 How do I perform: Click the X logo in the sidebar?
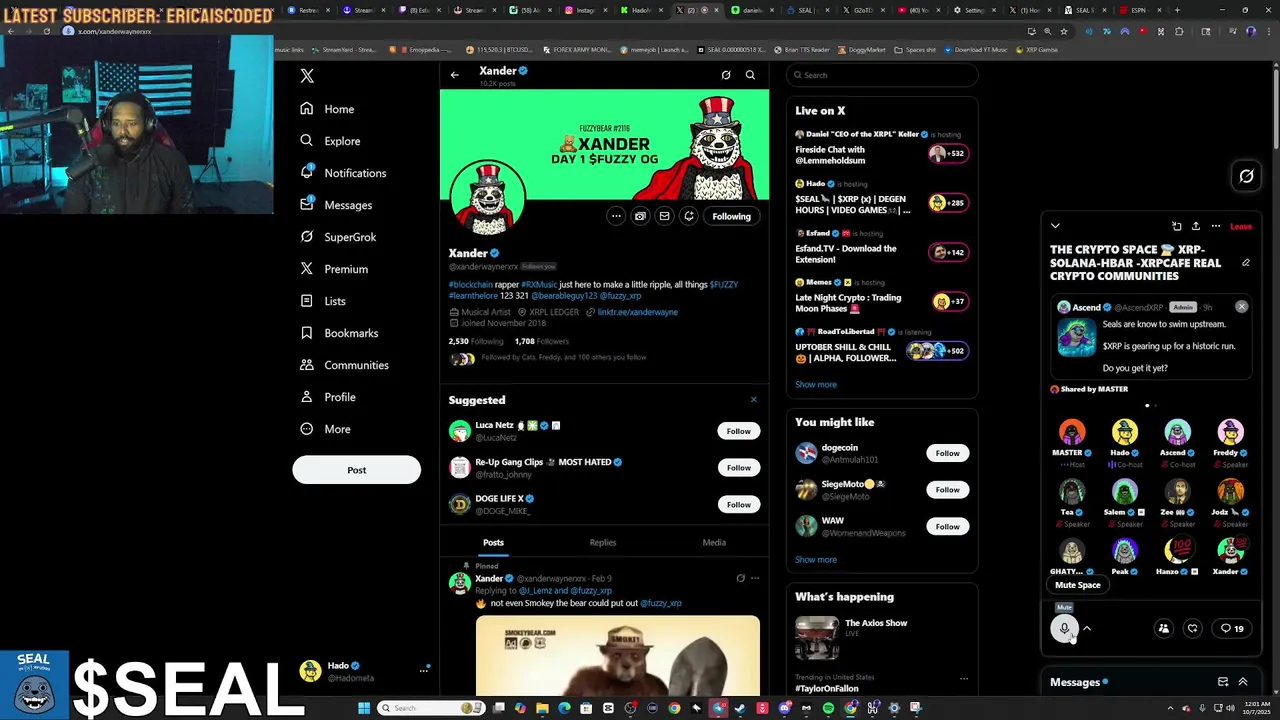point(307,76)
